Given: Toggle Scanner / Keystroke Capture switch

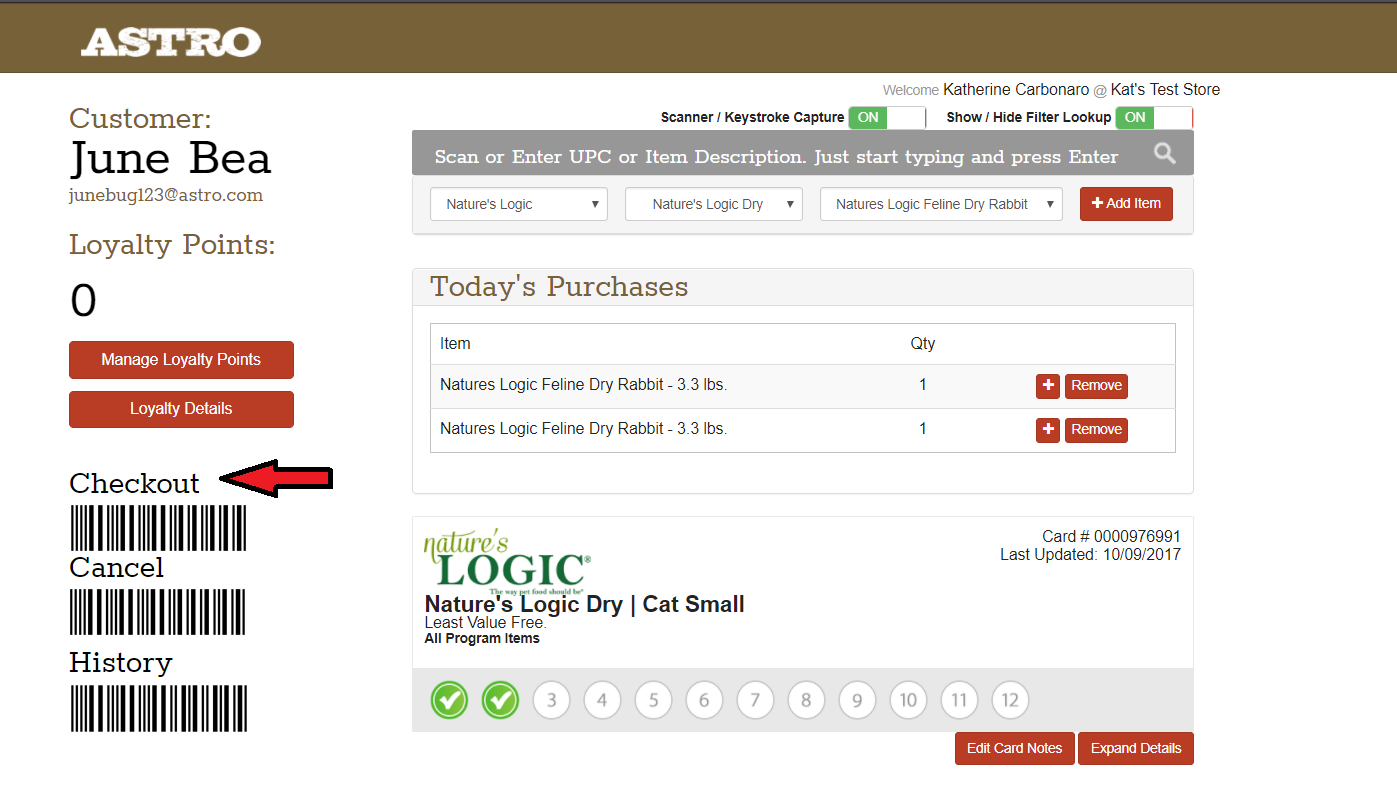Looking at the screenshot, I should click(887, 117).
